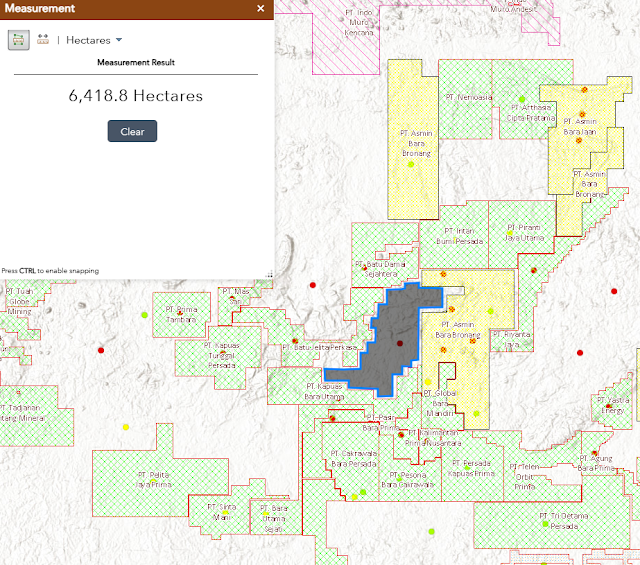This screenshot has height=565, width=640.
Task: Click the PT. Sinta Mani label
Action: click(222, 512)
